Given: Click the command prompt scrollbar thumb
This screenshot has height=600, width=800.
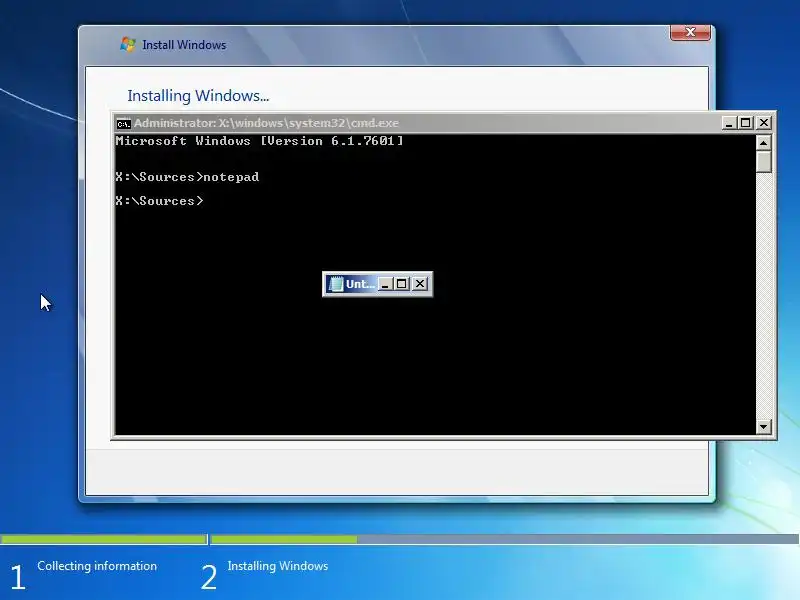Looking at the screenshot, I should tap(763, 162).
